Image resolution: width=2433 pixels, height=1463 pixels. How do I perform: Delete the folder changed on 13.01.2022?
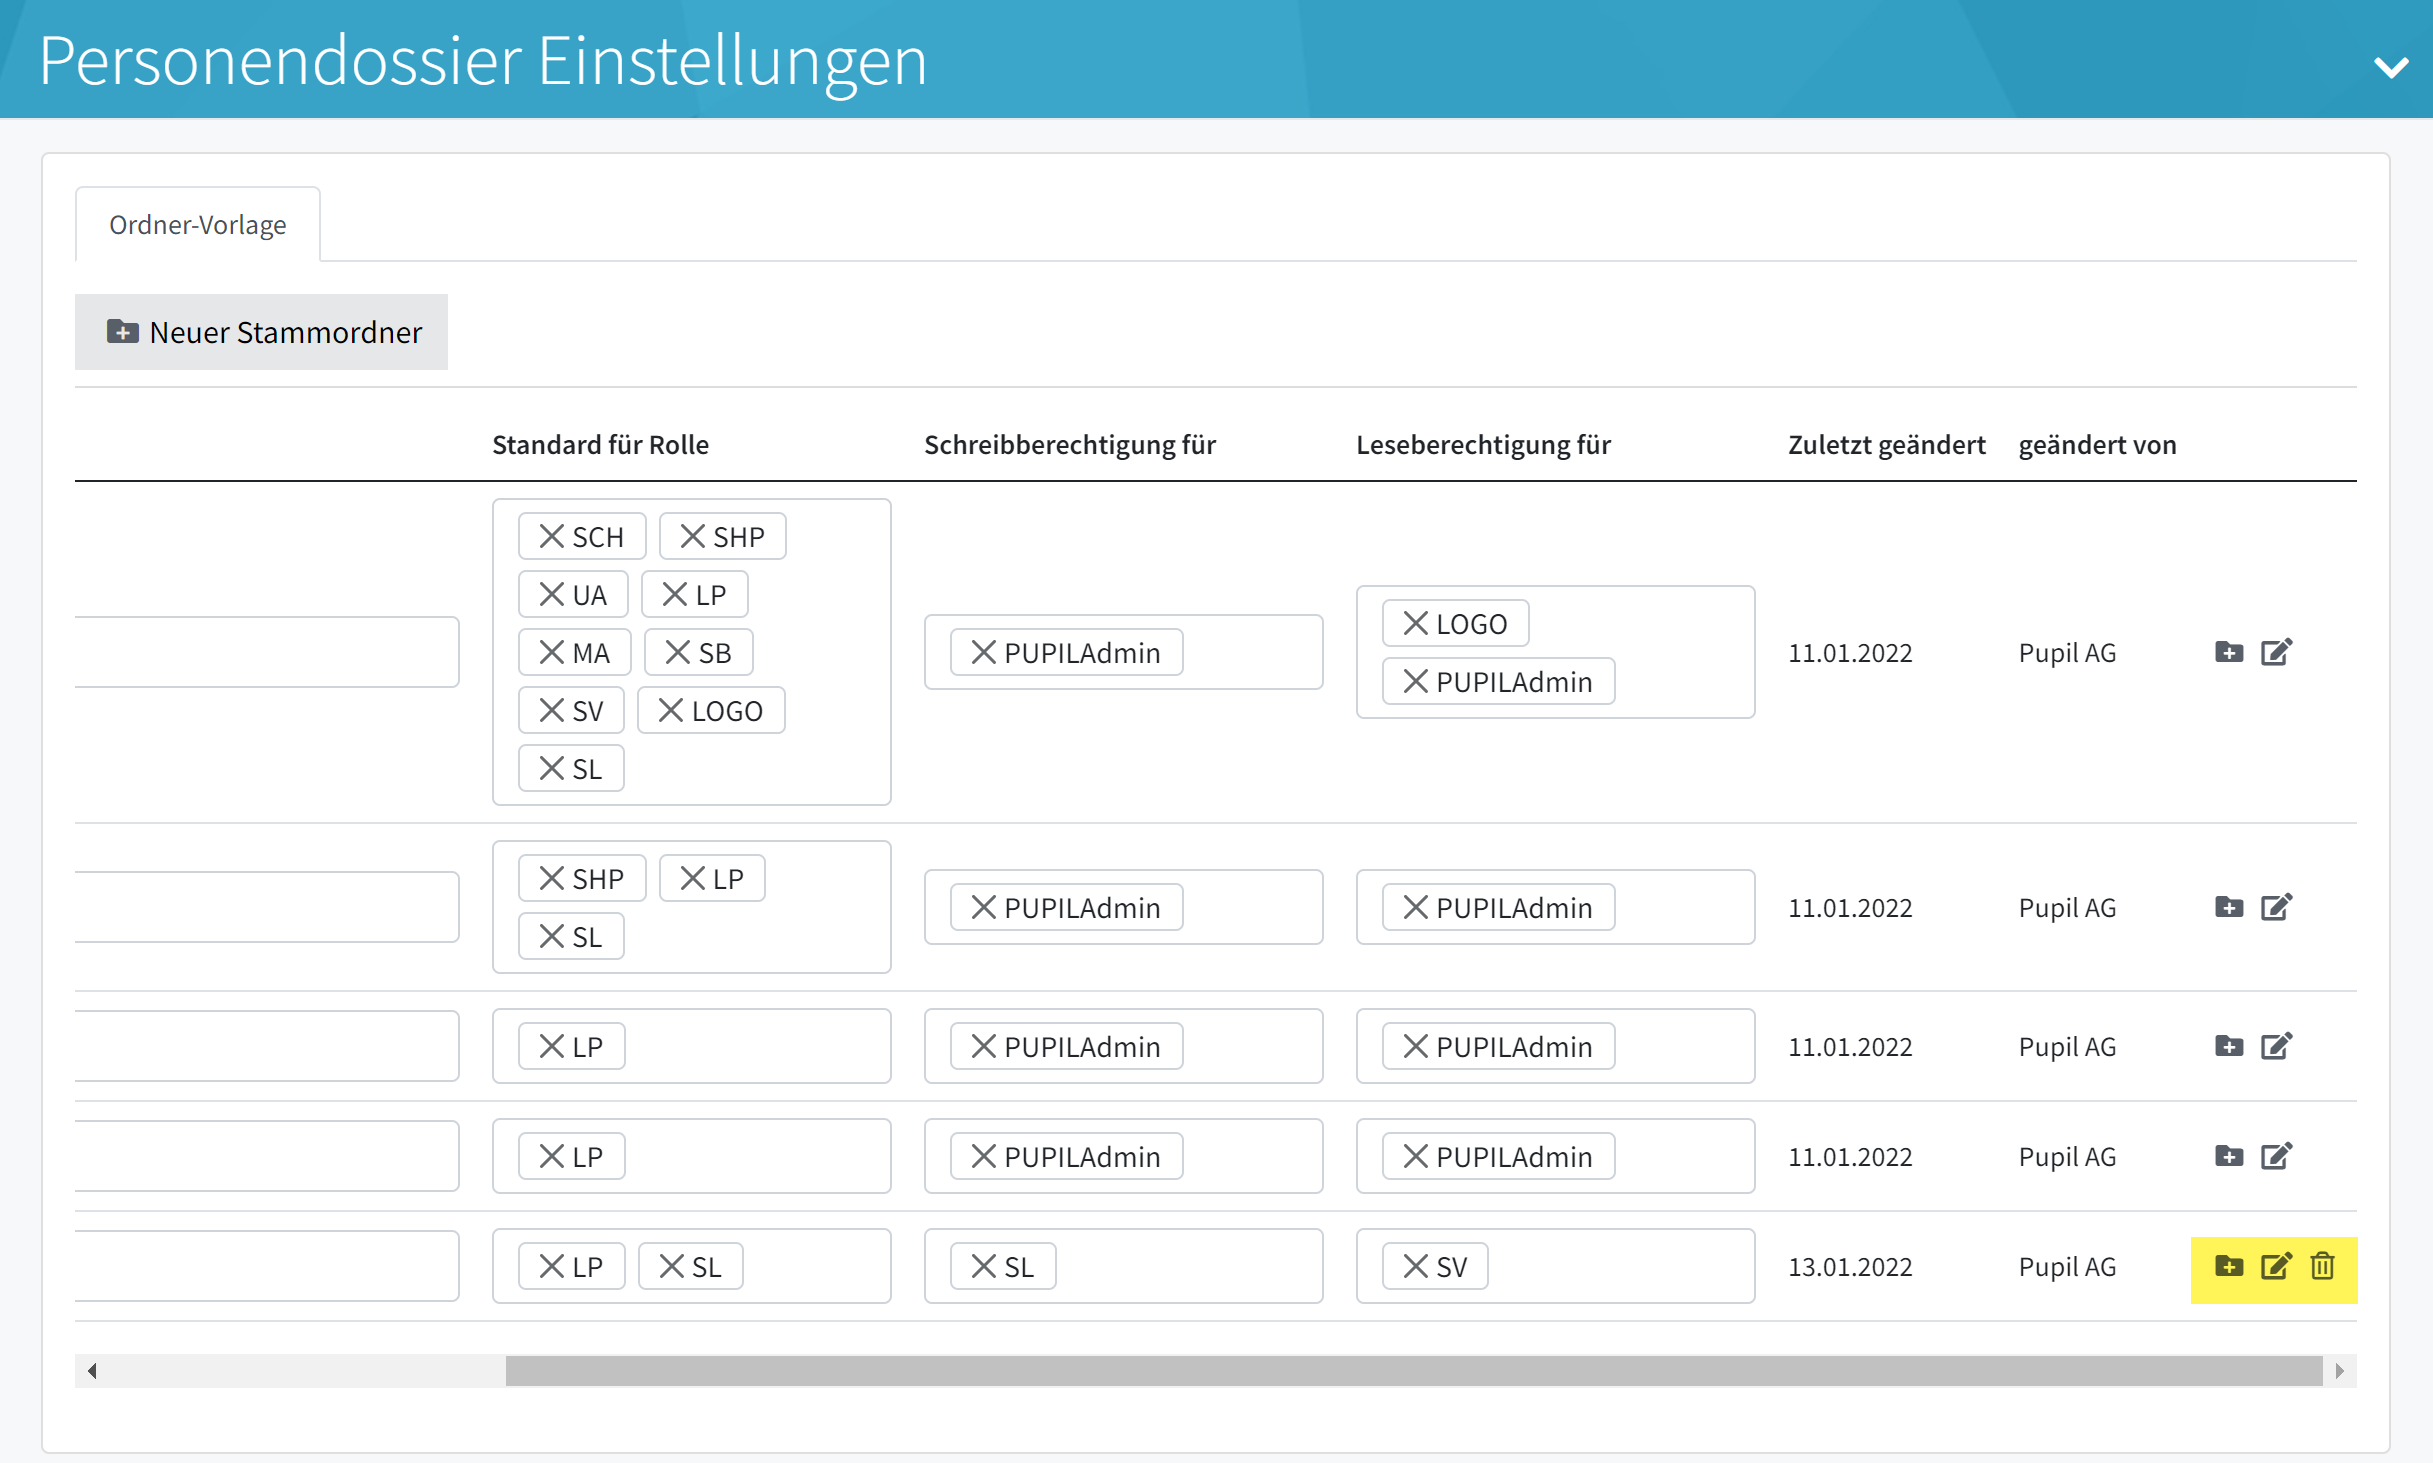[x=2322, y=1266]
